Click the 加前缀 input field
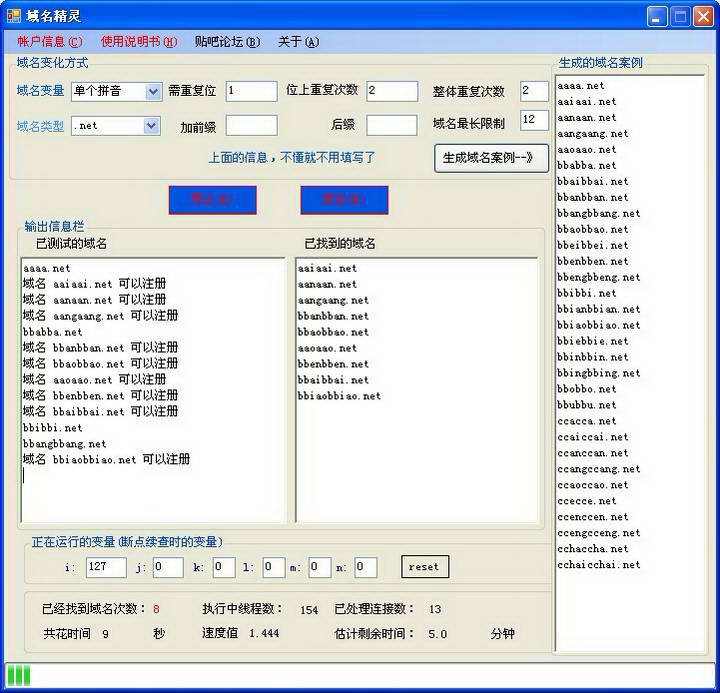Screen dimensions: 720x693 point(252,125)
